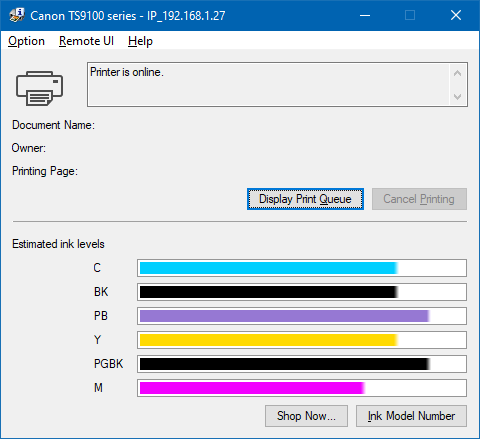Open Ink Model Number info
Screen dimensions: 480x439
coord(411,416)
